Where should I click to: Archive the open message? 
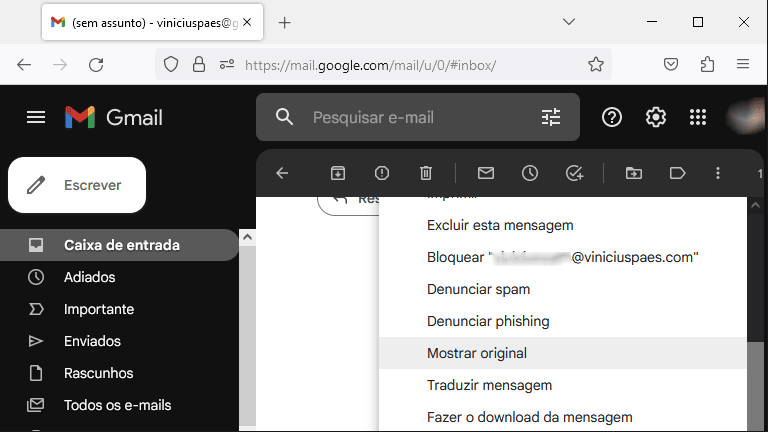(x=338, y=173)
